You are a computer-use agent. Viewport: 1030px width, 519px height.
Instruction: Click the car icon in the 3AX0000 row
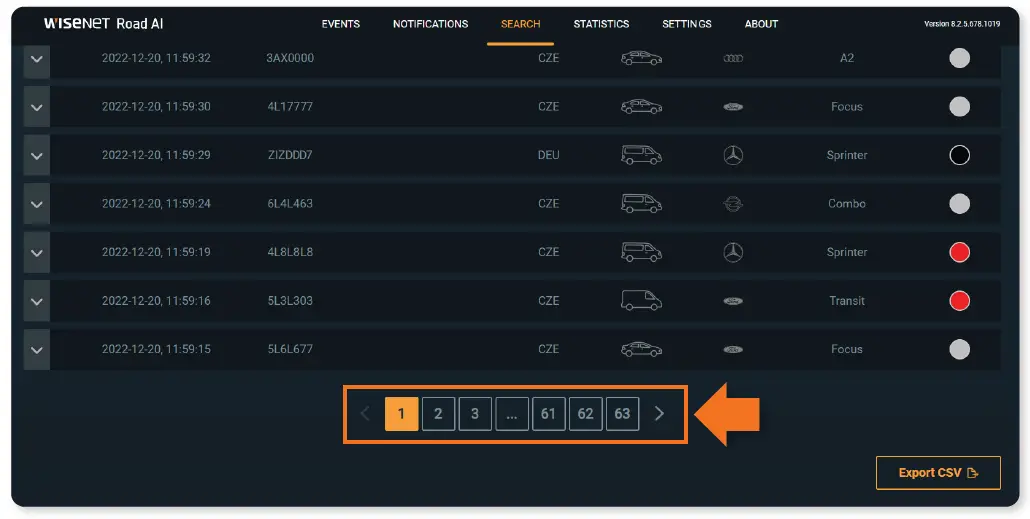coord(641,58)
